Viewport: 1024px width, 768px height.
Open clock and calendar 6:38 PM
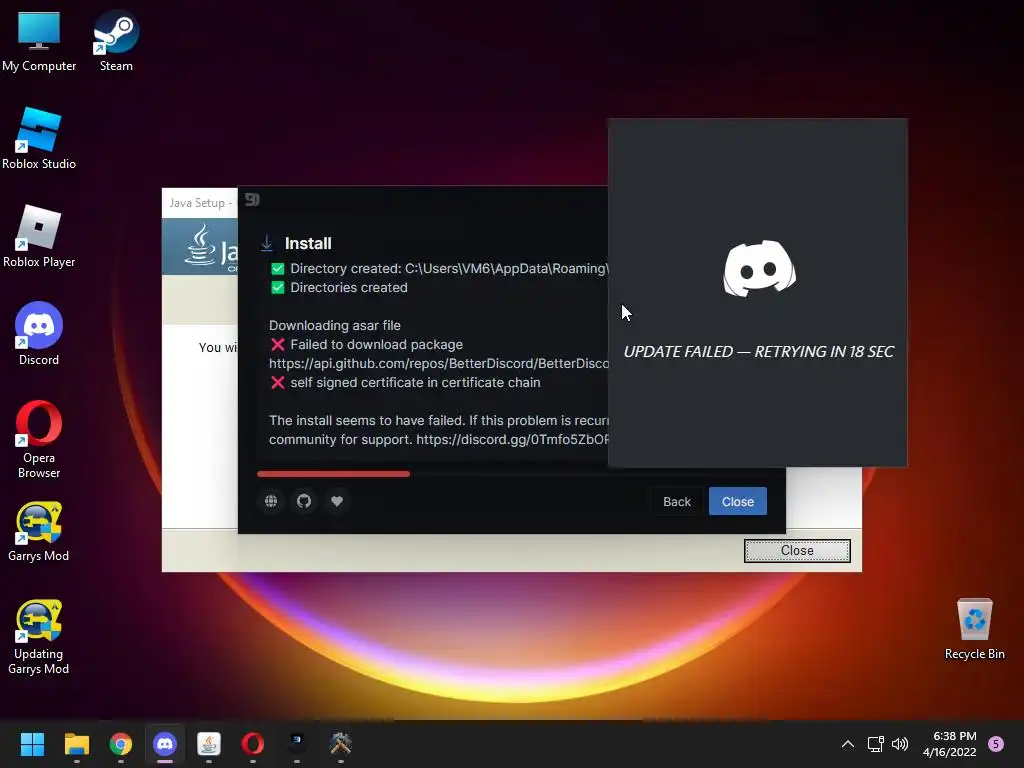pyautogui.click(x=950, y=744)
